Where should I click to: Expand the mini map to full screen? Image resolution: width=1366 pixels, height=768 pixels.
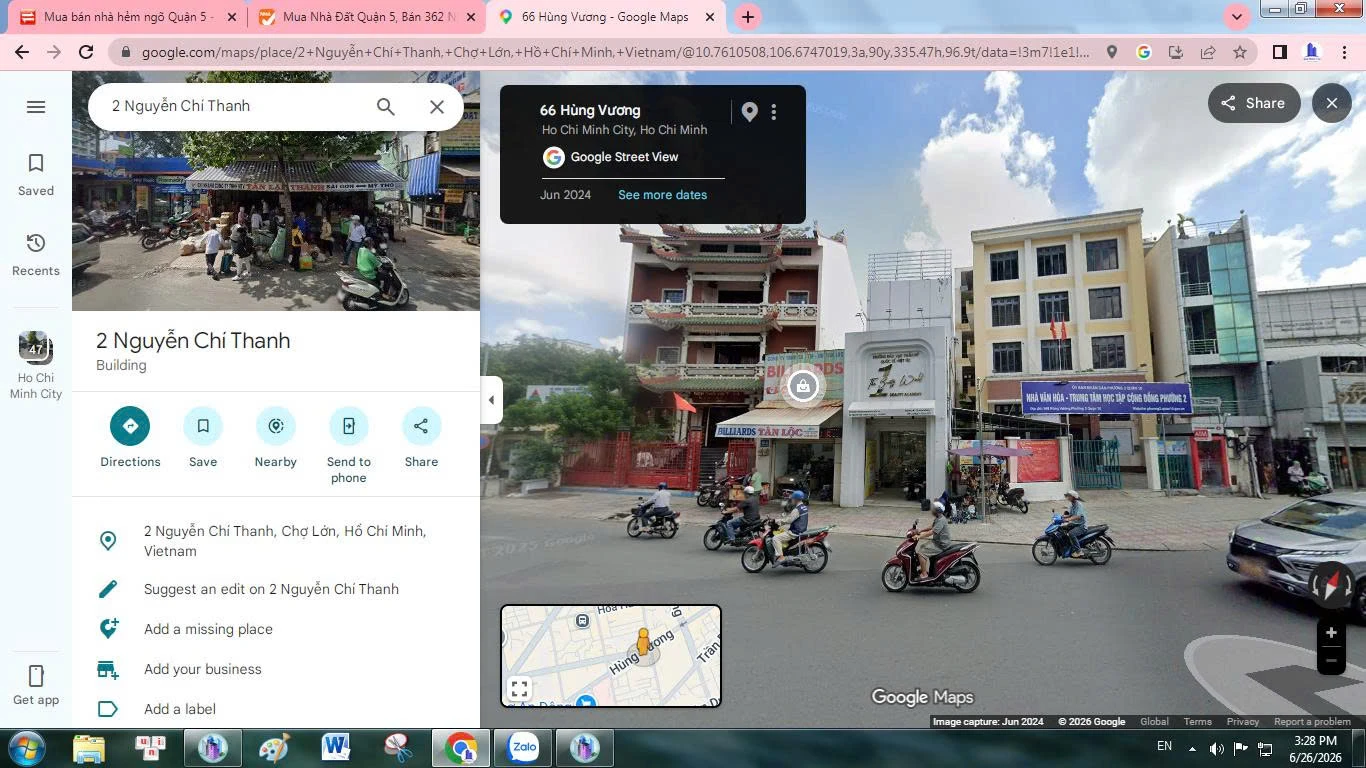click(519, 688)
